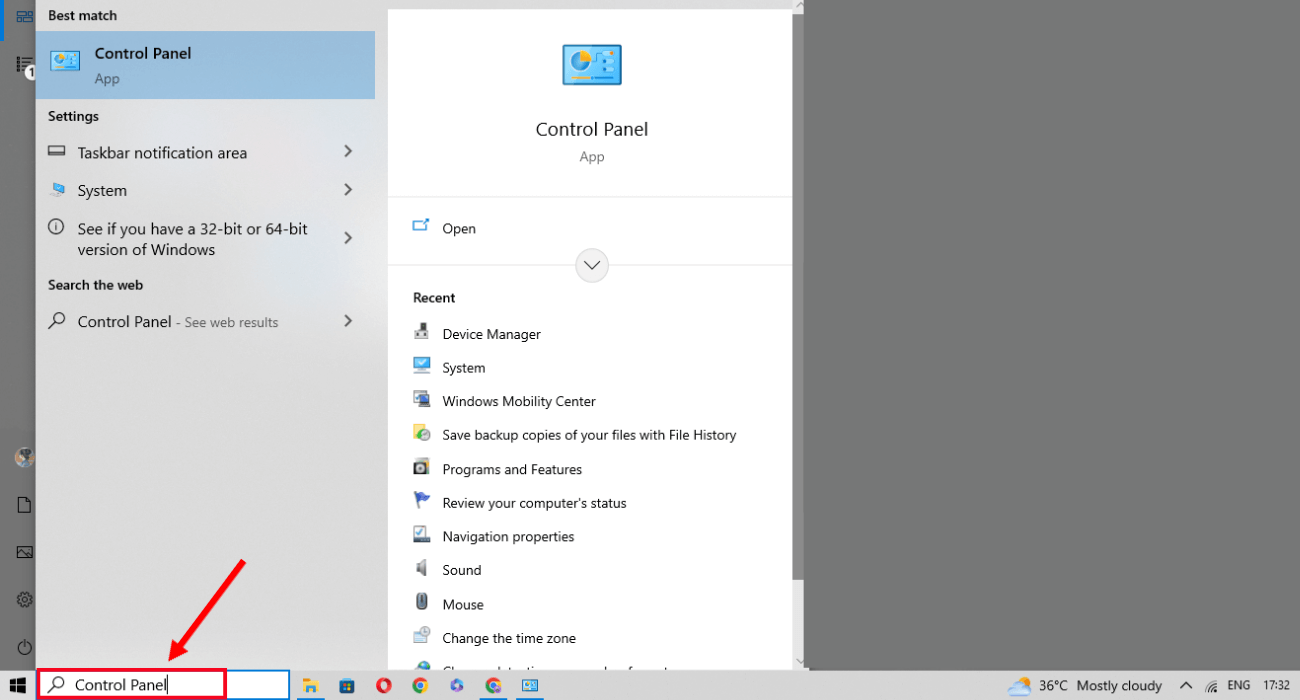Click the search box containing Control Panel
Screen dimensions: 1300x700
[165, 685]
